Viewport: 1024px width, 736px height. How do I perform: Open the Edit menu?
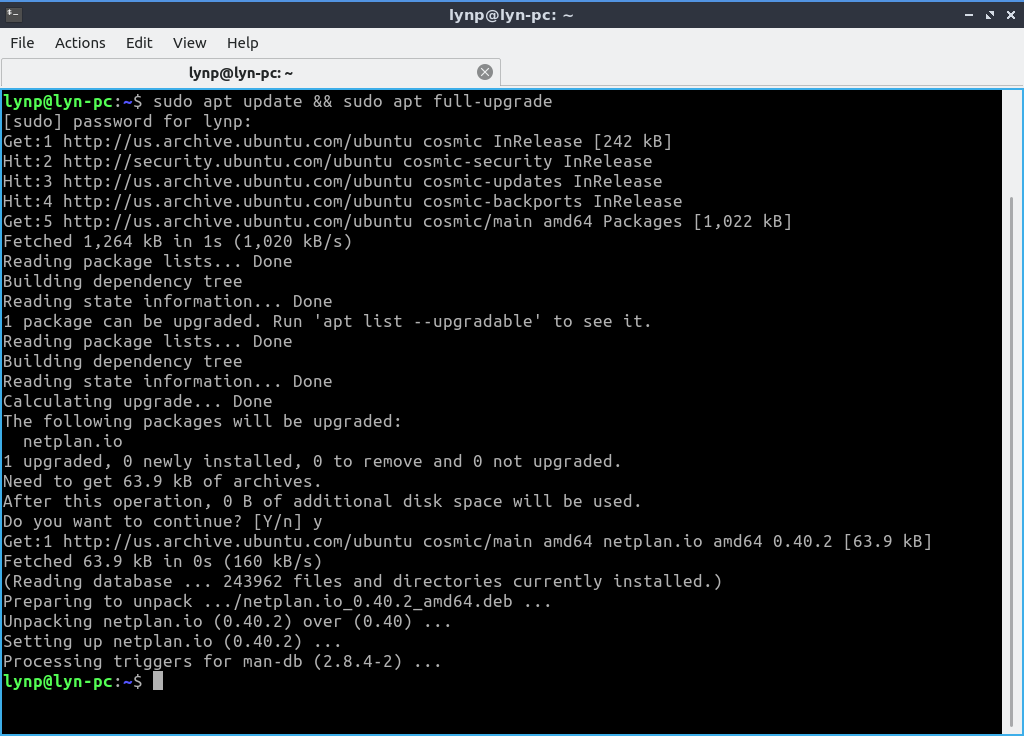(x=139, y=42)
